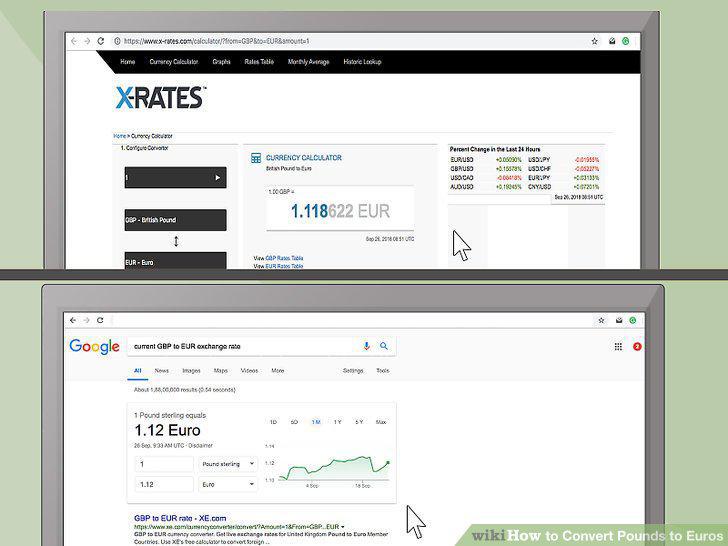
Task: Open mail extension icon in Google browser
Action: tap(619, 320)
